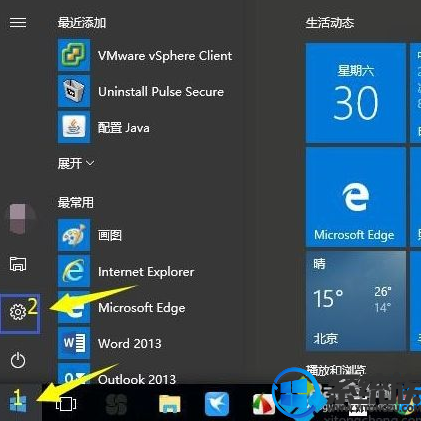The height and width of the screenshot is (421, 421).
Task: Click the Windows Start button
Action: tap(18, 403)
